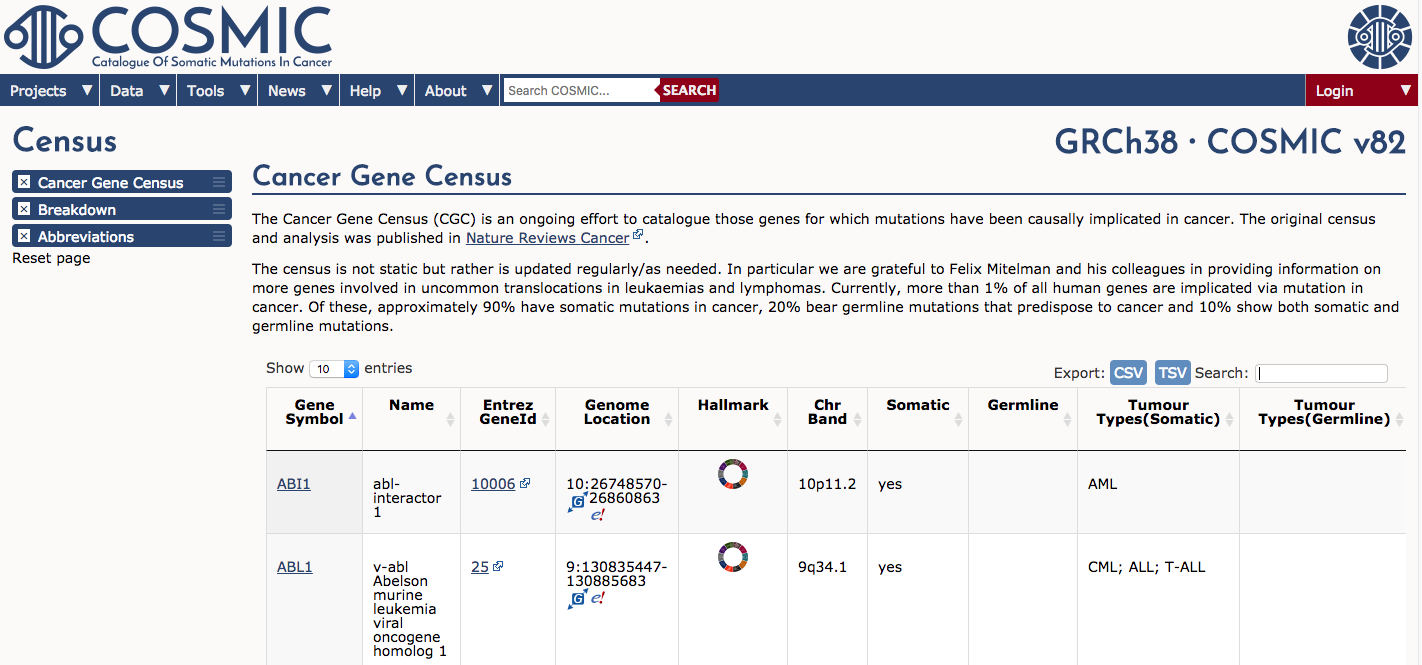Click the hallmark wheel icon for ABI1

pyautogui.click(x=733, y=474)
